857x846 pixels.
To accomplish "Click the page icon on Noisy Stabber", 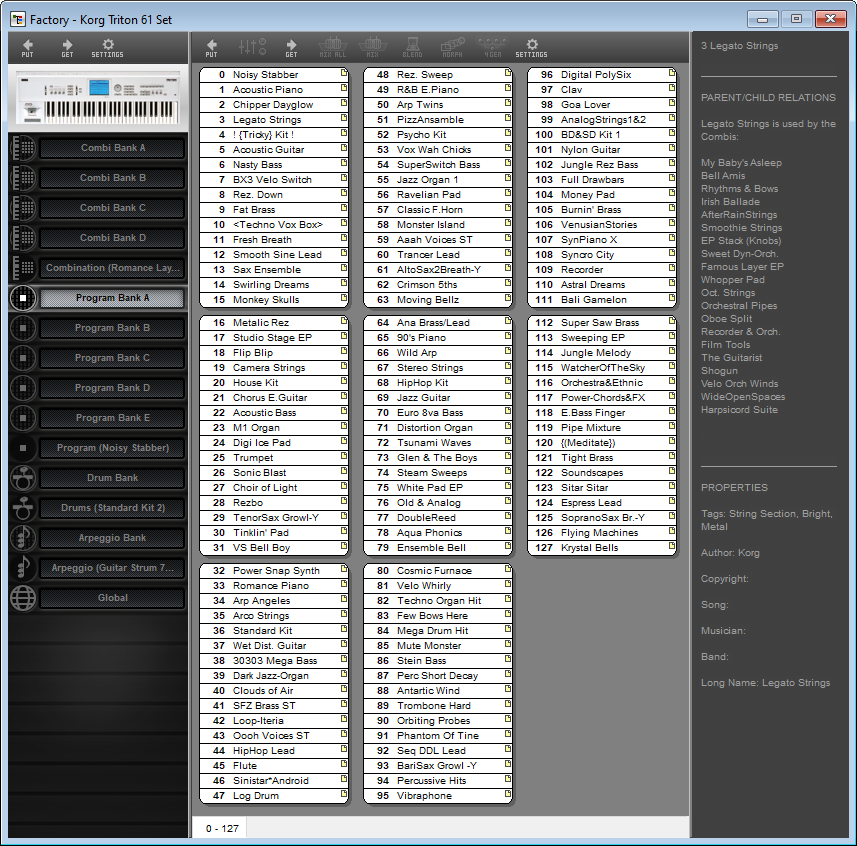I will 344,73.
